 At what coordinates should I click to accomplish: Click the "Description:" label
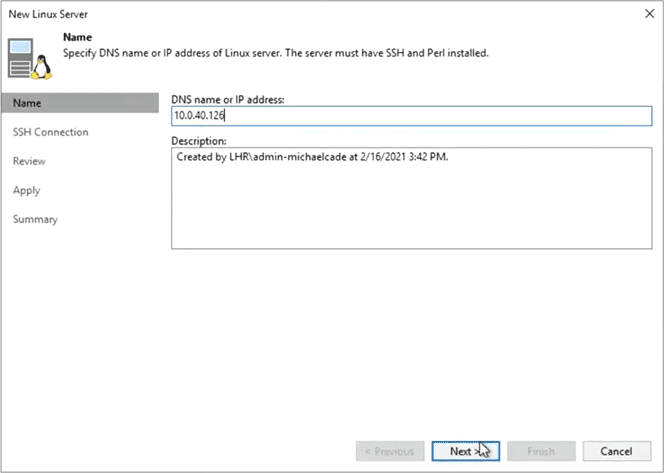[x=199, y=141]
